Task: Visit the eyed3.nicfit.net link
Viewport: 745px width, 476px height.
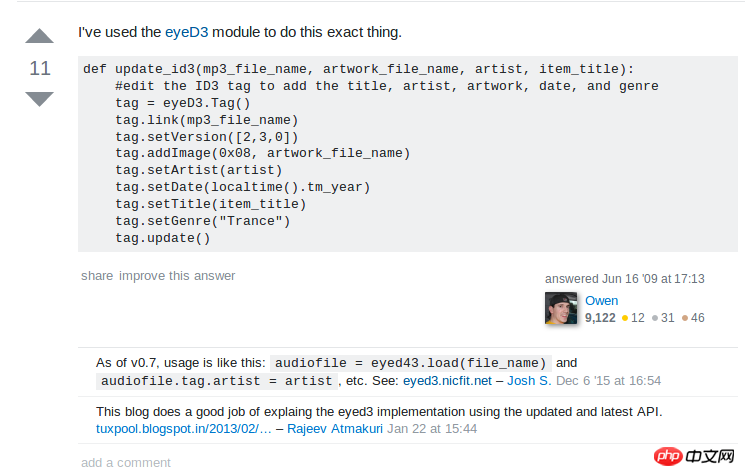Action: click(x=449, y=381)
